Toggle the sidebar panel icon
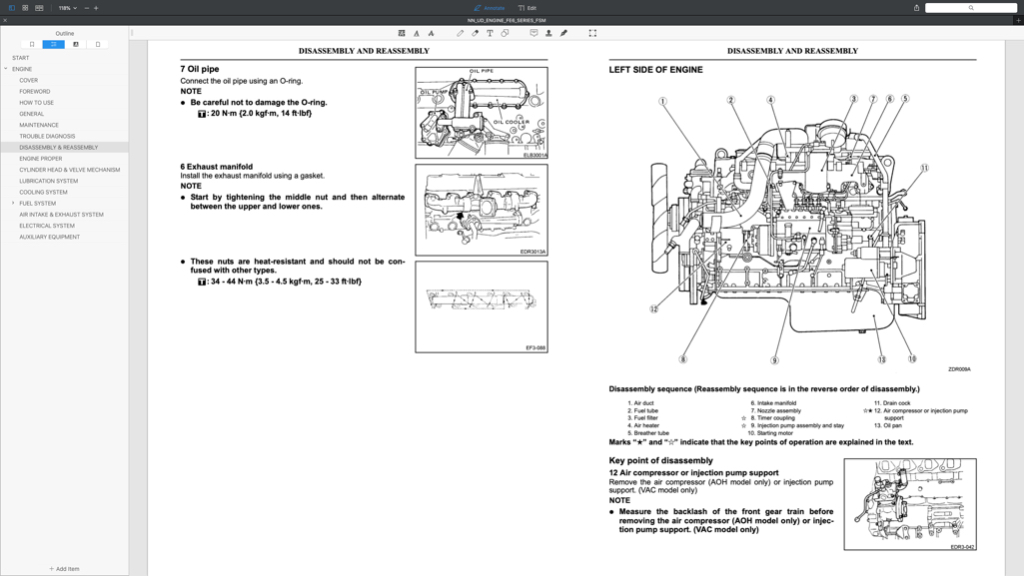The width and height of the screenshot is (1024, 576). pyautogui.click(x=12, y=8)
